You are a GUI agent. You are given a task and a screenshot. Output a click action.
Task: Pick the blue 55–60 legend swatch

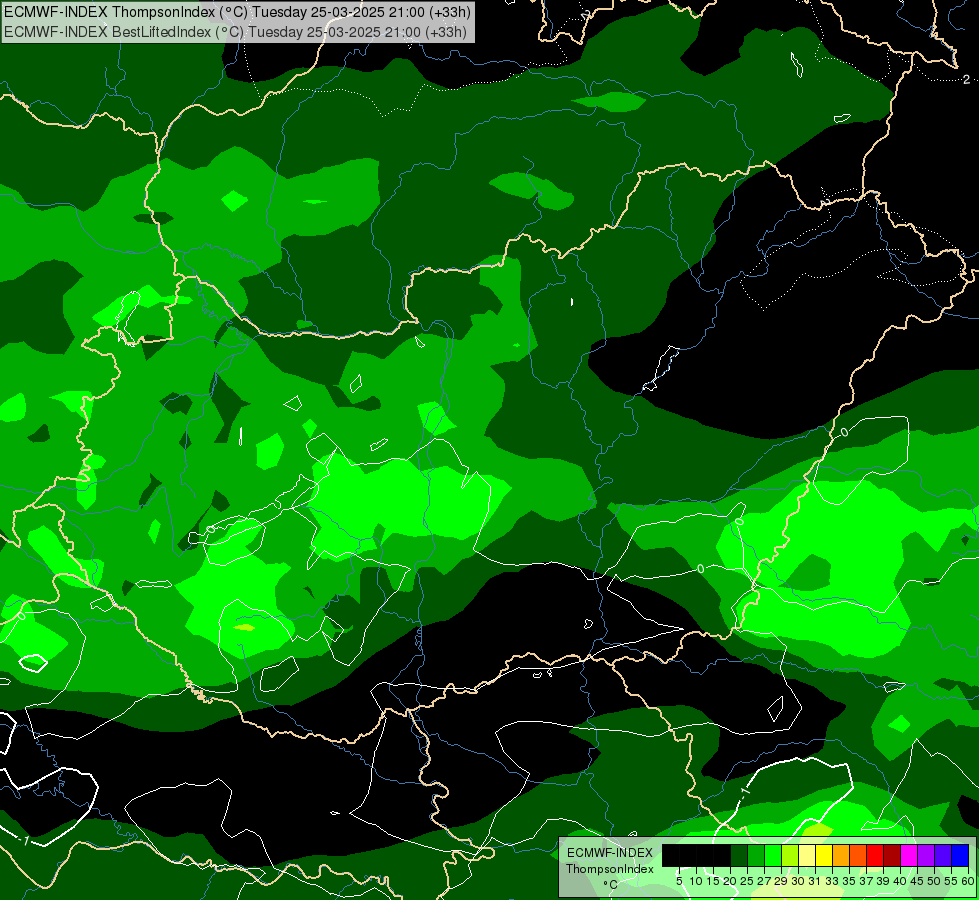[x=960, y=855]
